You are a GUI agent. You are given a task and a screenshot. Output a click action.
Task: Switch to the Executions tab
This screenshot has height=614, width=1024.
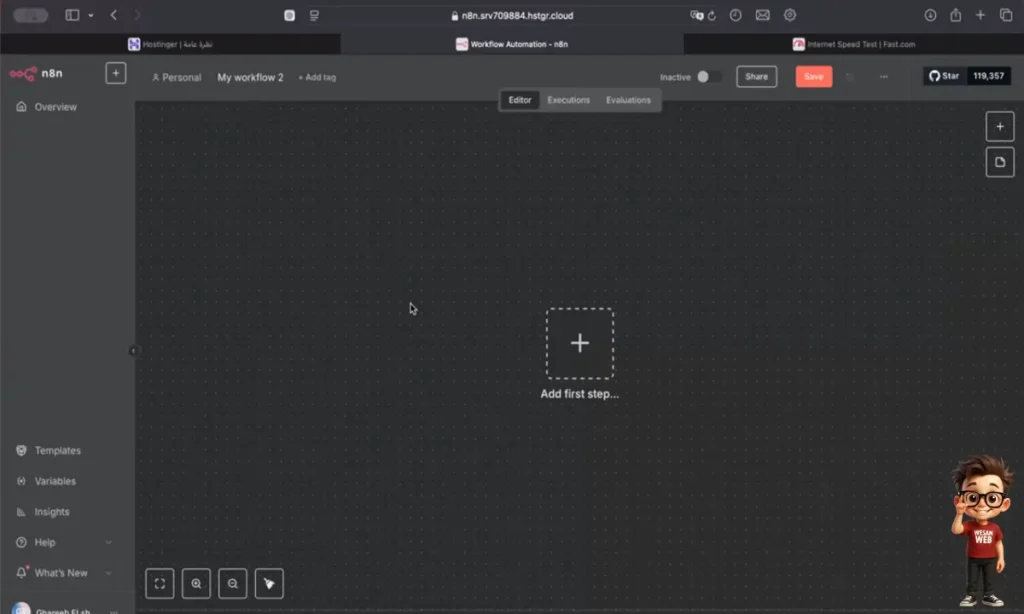(x=568, y=100)
